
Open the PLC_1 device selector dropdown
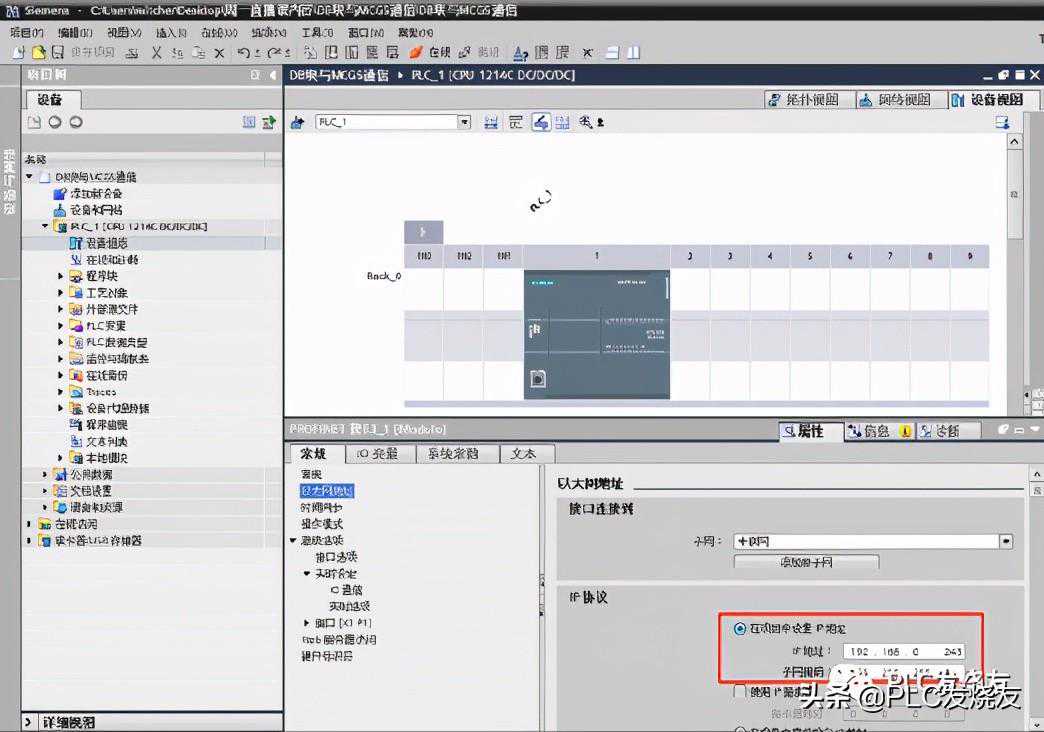point(464,122)
